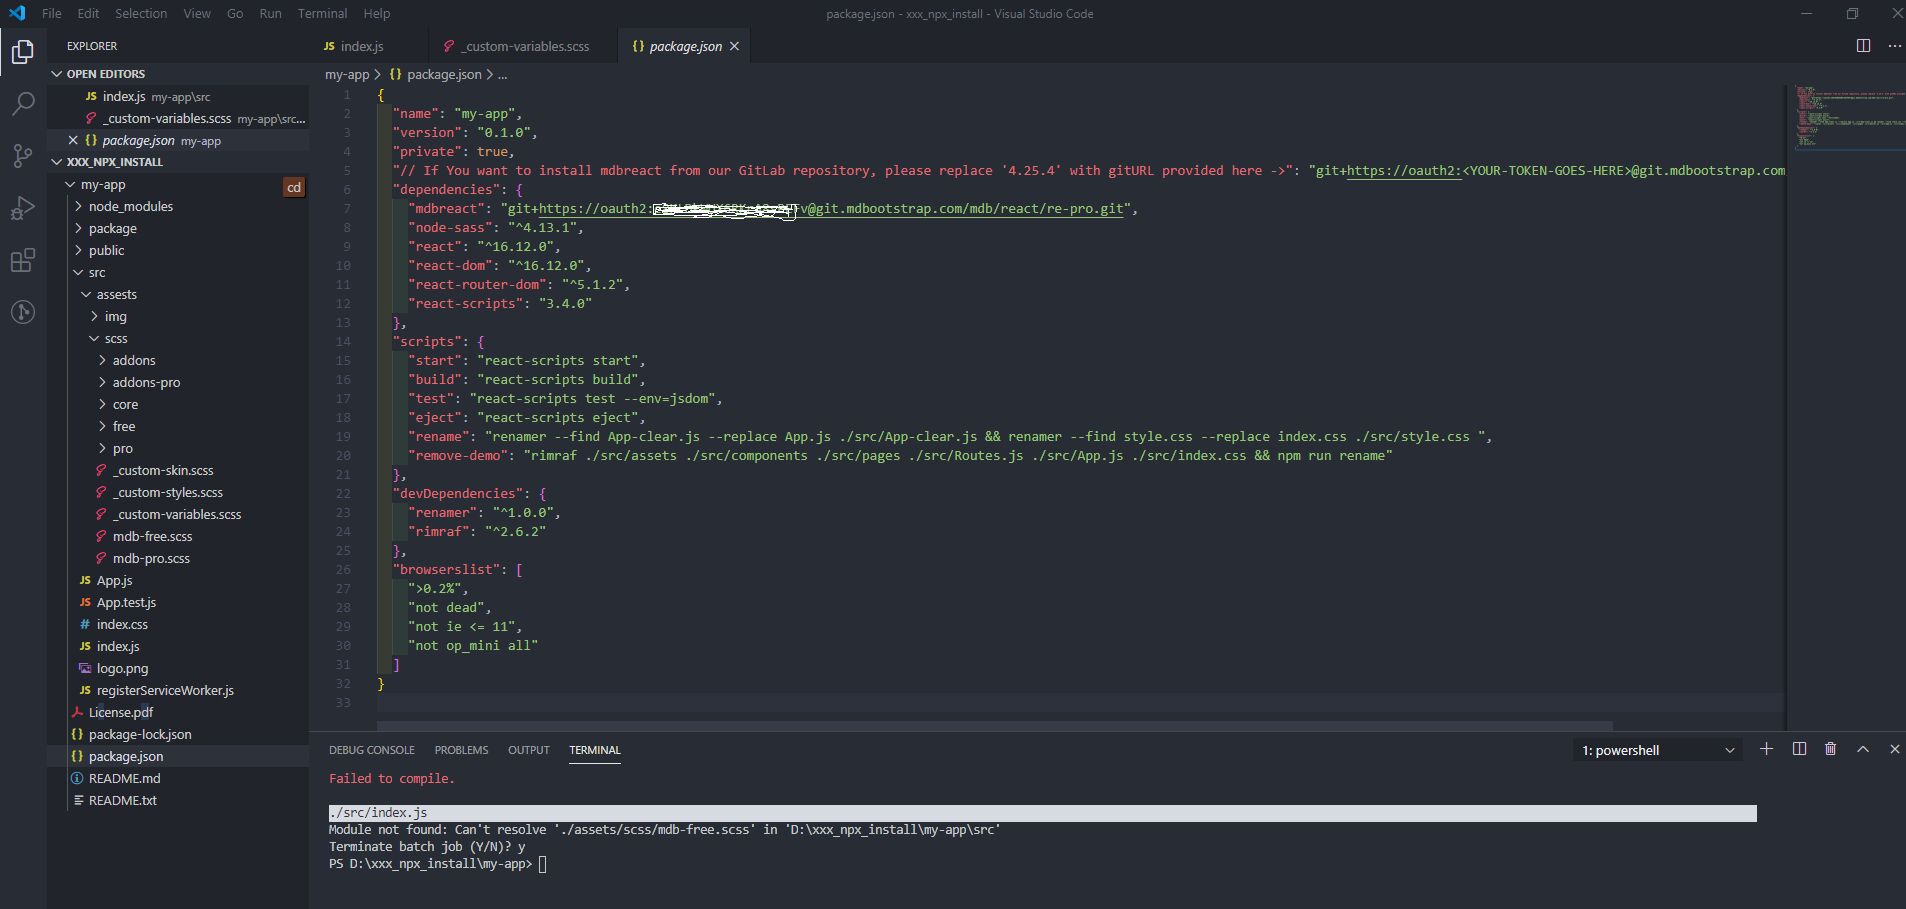
Task: Click the License.pdf file icon
Action: point(77,712)
